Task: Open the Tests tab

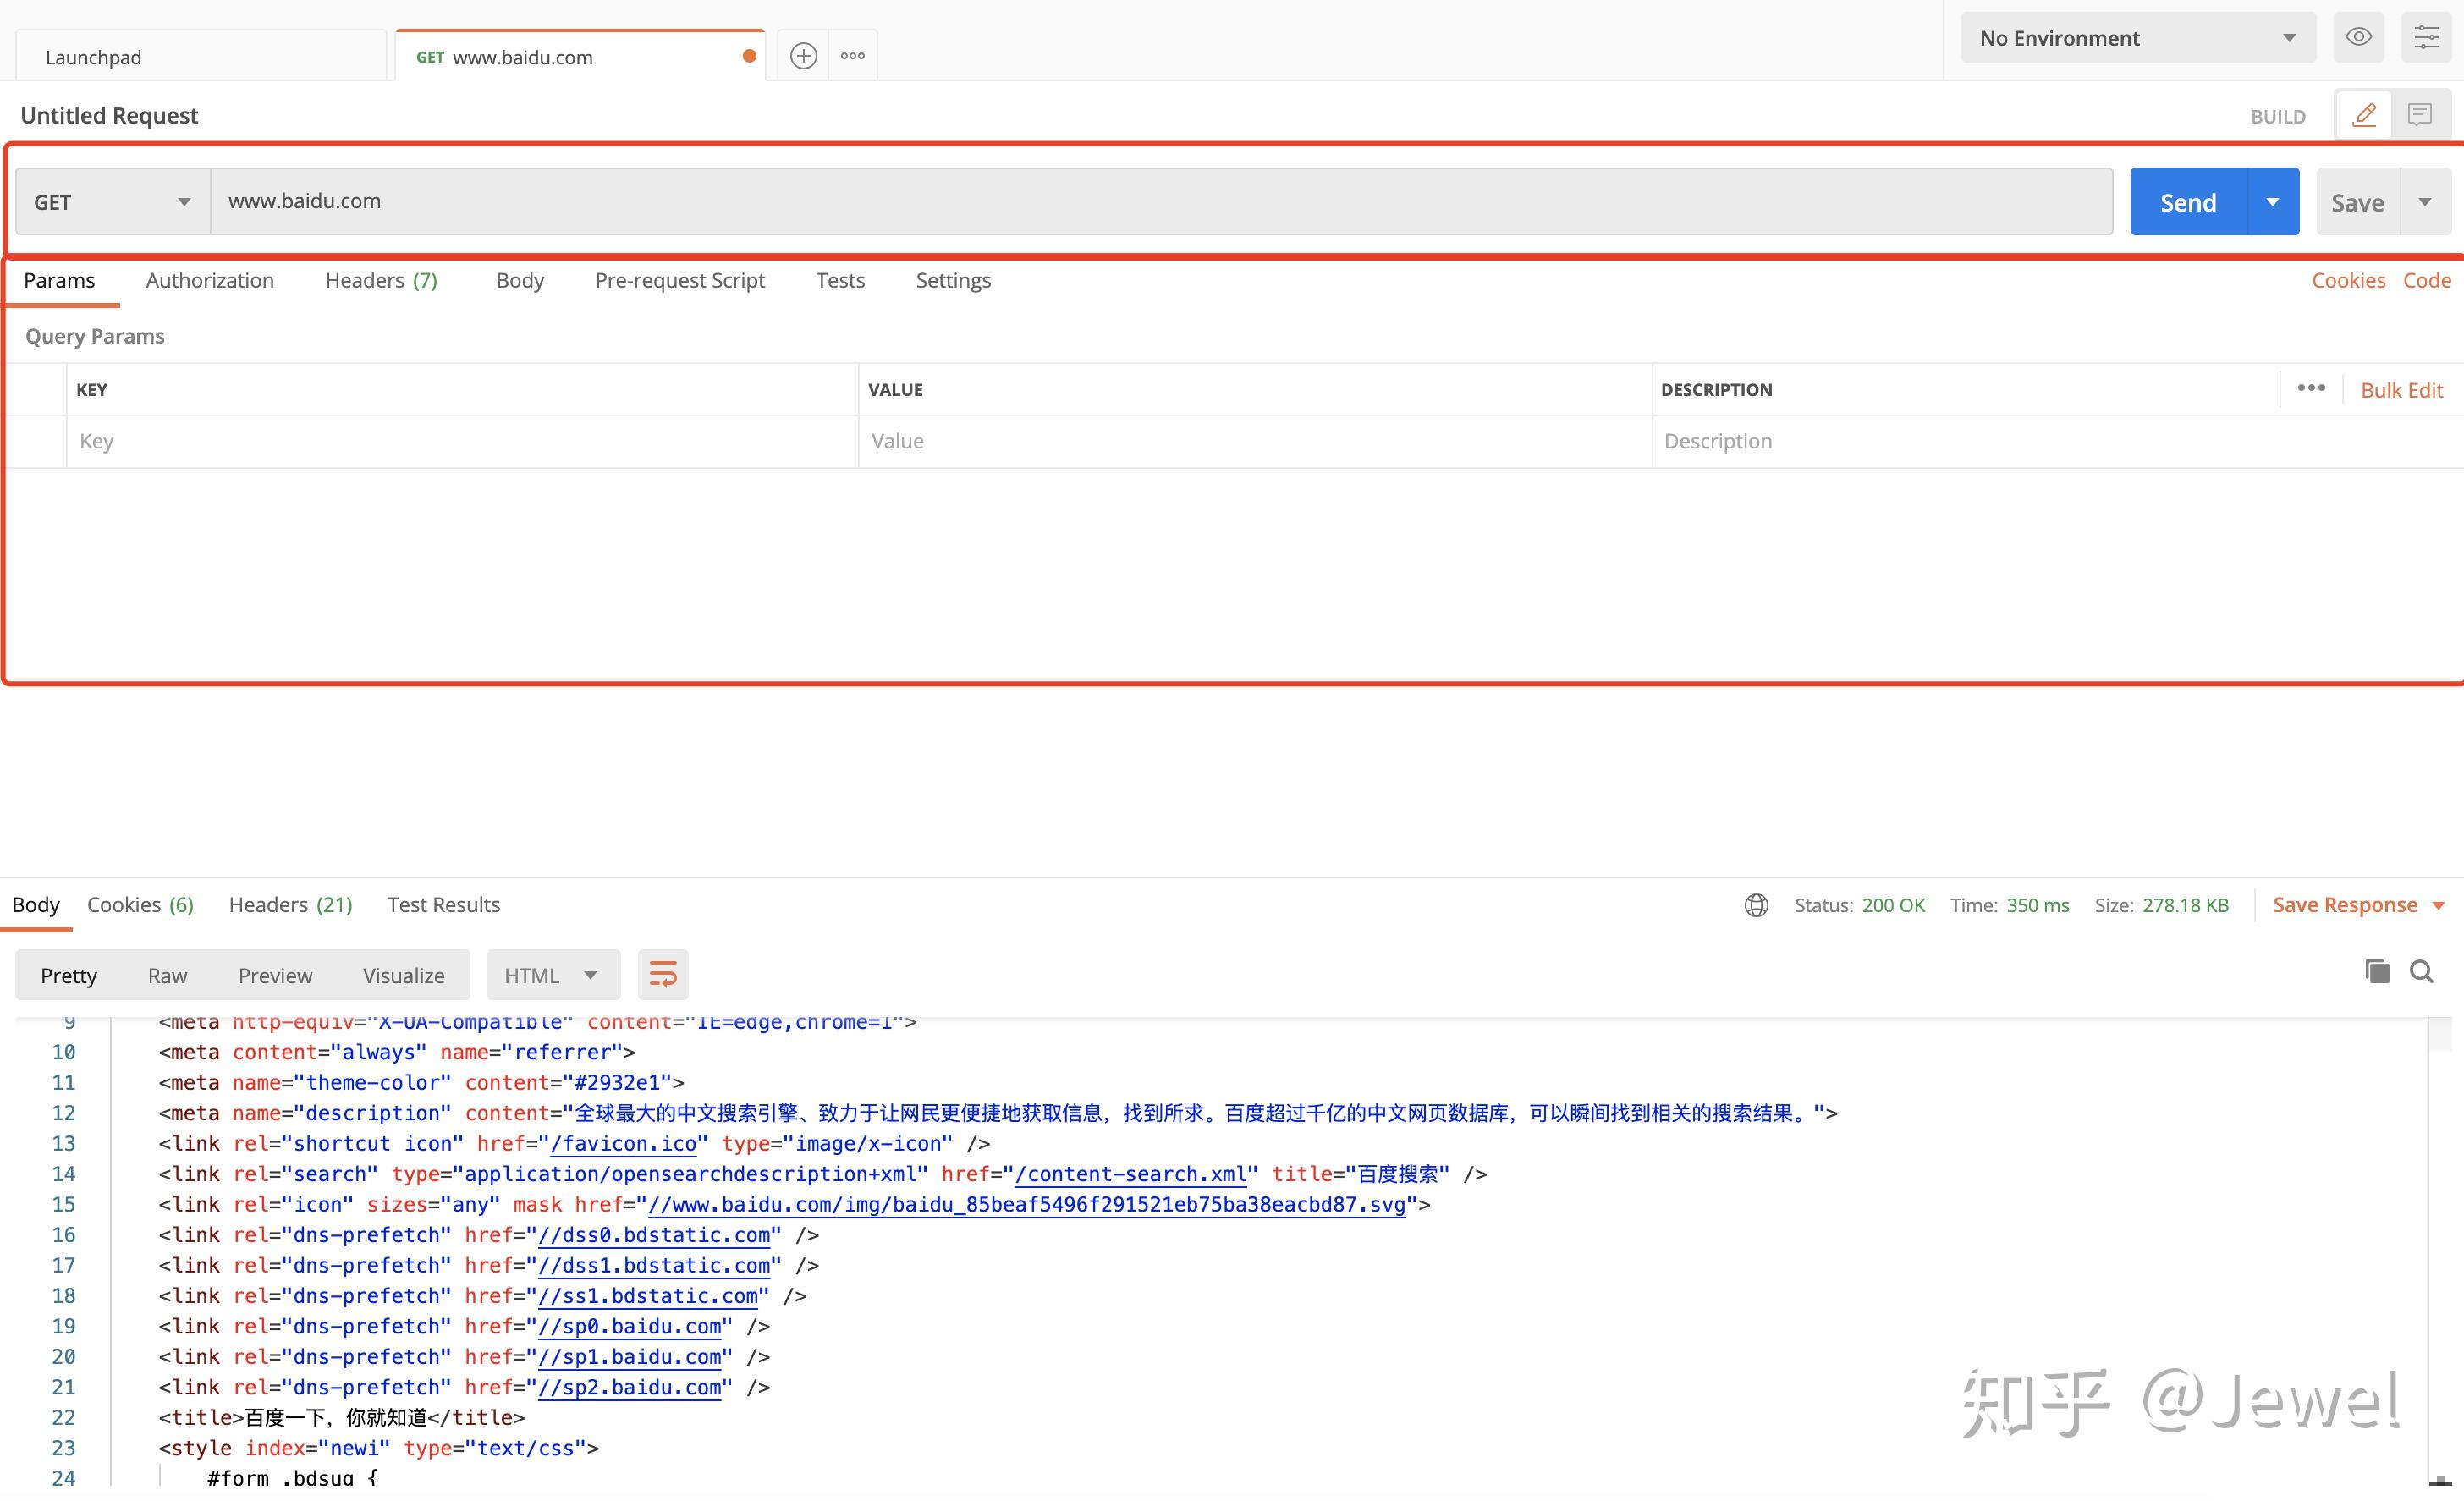Action: (840, 281)
